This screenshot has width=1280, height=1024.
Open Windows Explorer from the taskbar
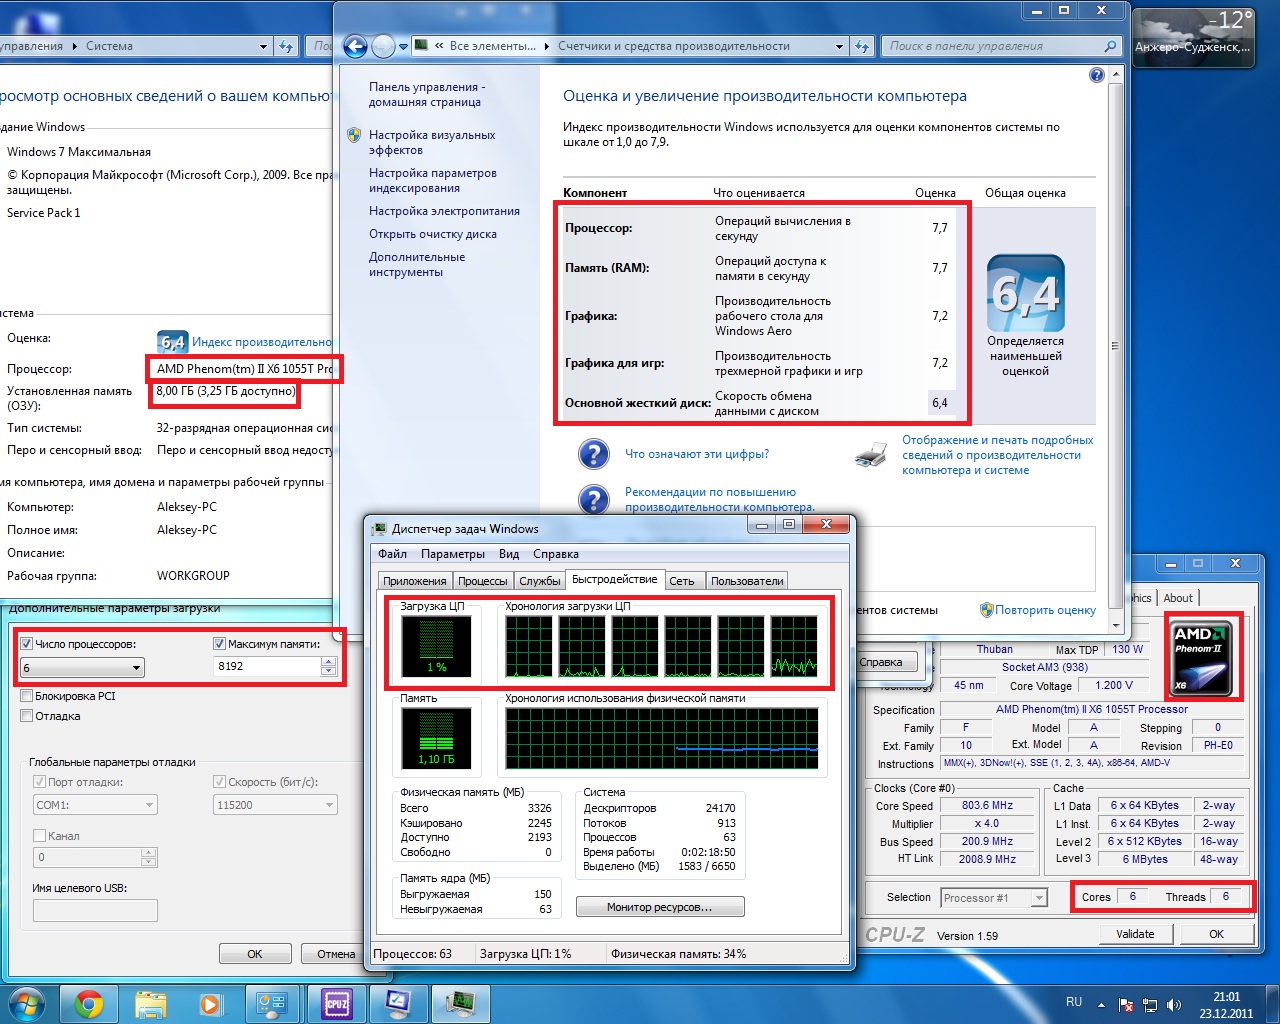150,1003
